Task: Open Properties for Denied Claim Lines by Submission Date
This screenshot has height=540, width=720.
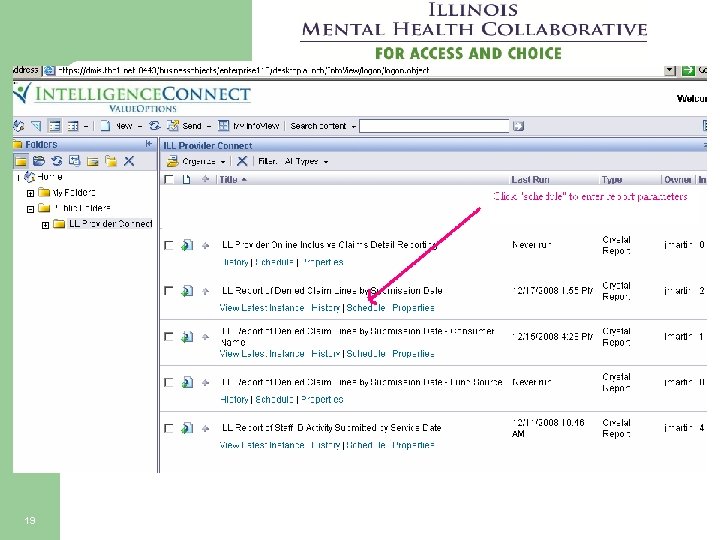Action: click(413, 308)
